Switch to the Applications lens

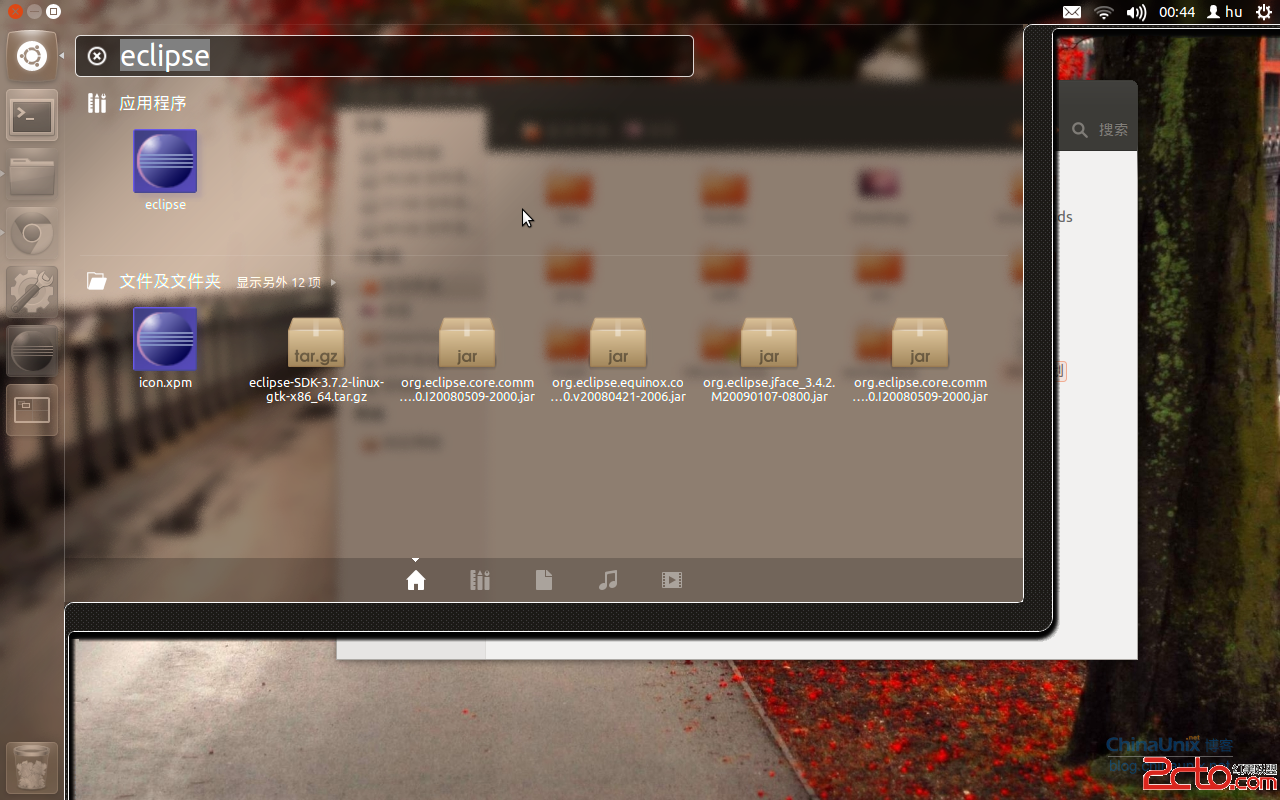[480, 580]
